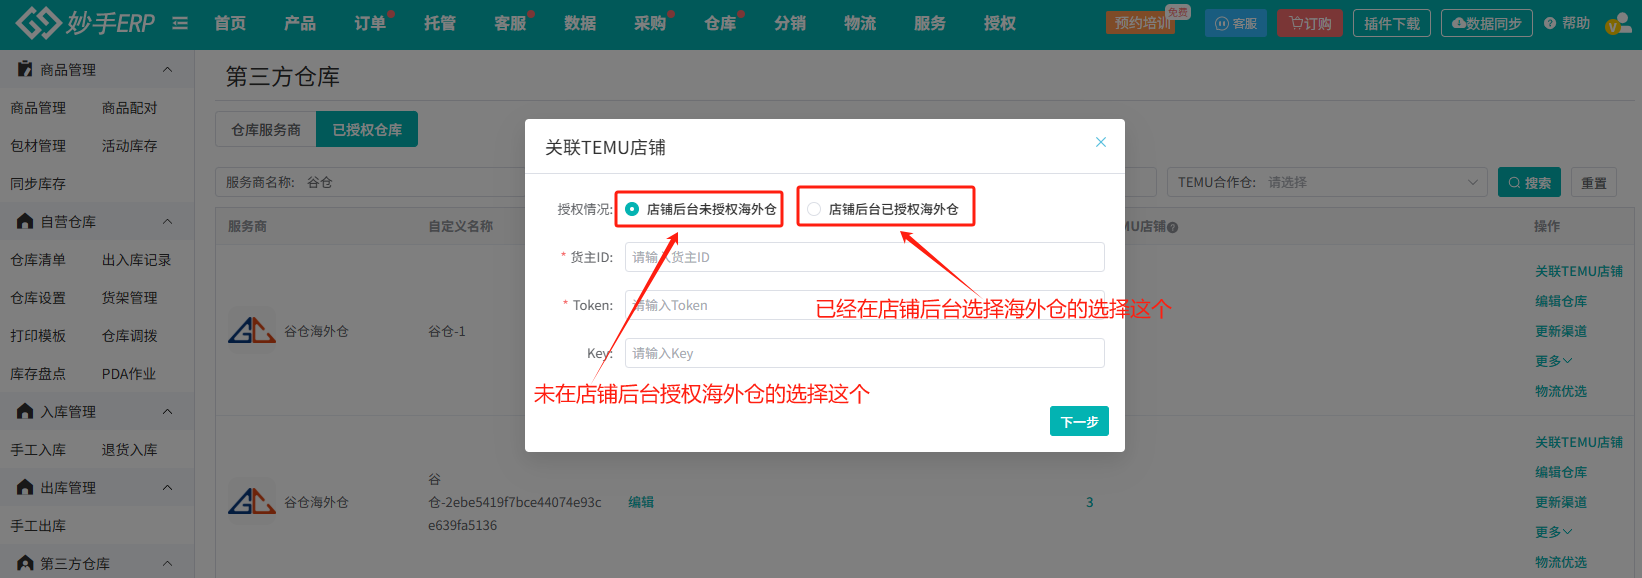Click the red 订购 button
The height and width of the screenshot is (578, 1642).
pos(1310,23)
